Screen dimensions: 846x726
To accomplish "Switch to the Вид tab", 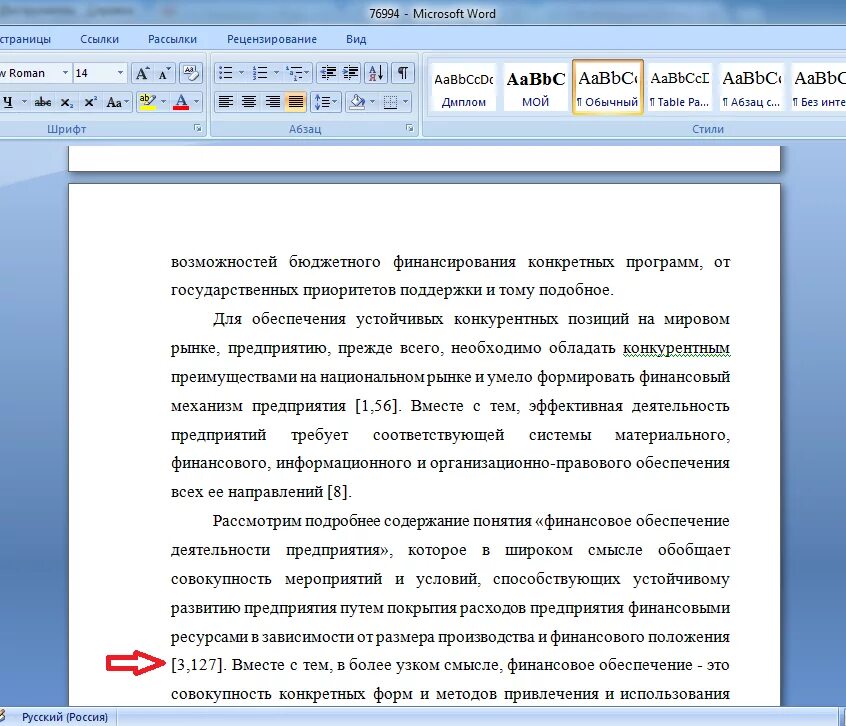I will (x=356, y=39).
